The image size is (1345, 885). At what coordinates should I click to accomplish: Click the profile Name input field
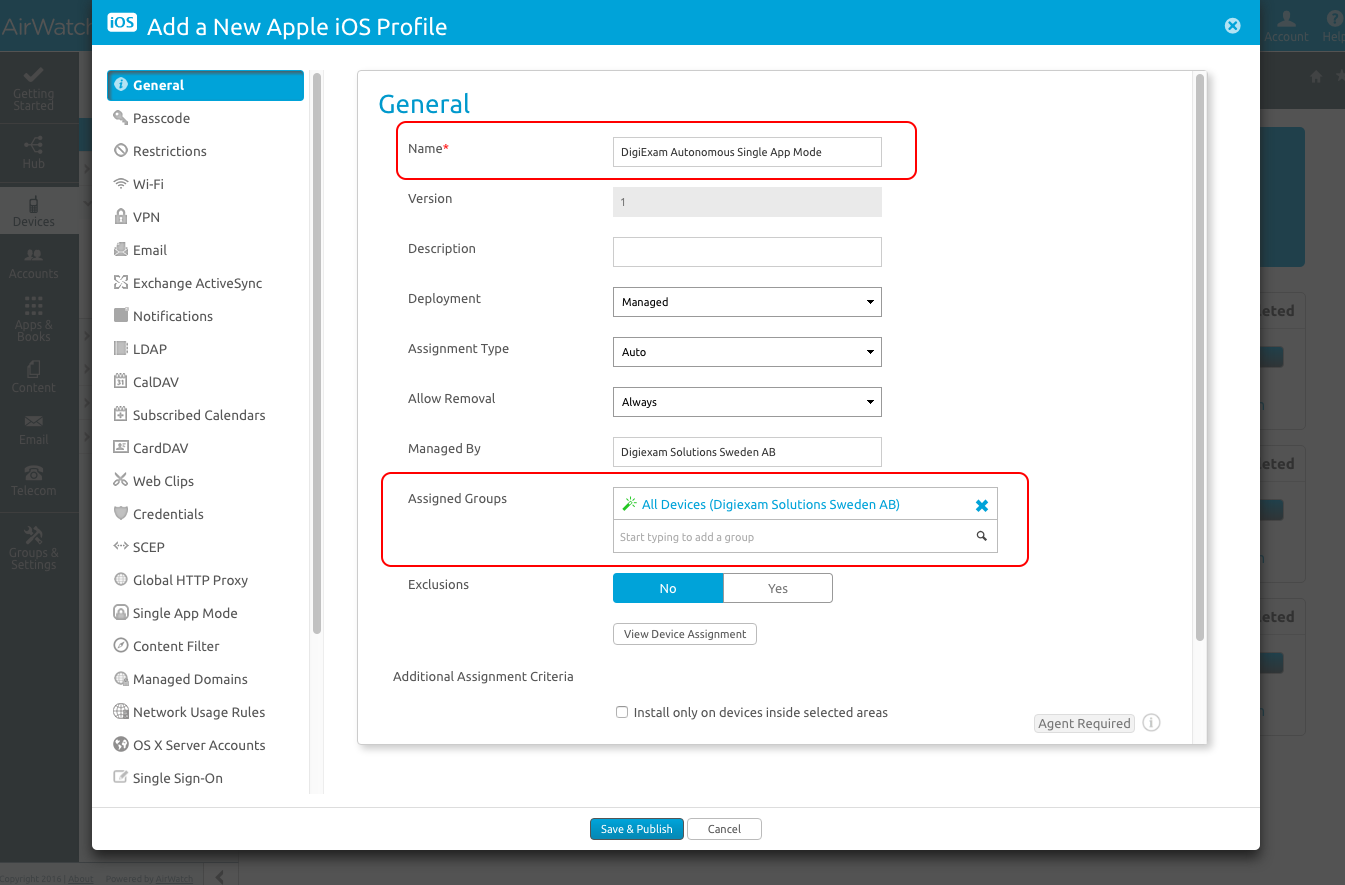coord(747,152)
